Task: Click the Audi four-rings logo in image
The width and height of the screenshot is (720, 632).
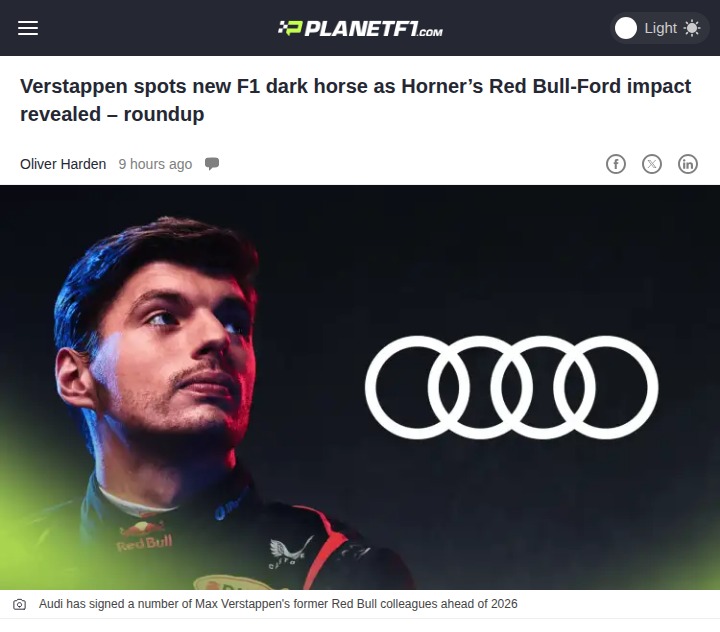Action: (x=511, y=387)
